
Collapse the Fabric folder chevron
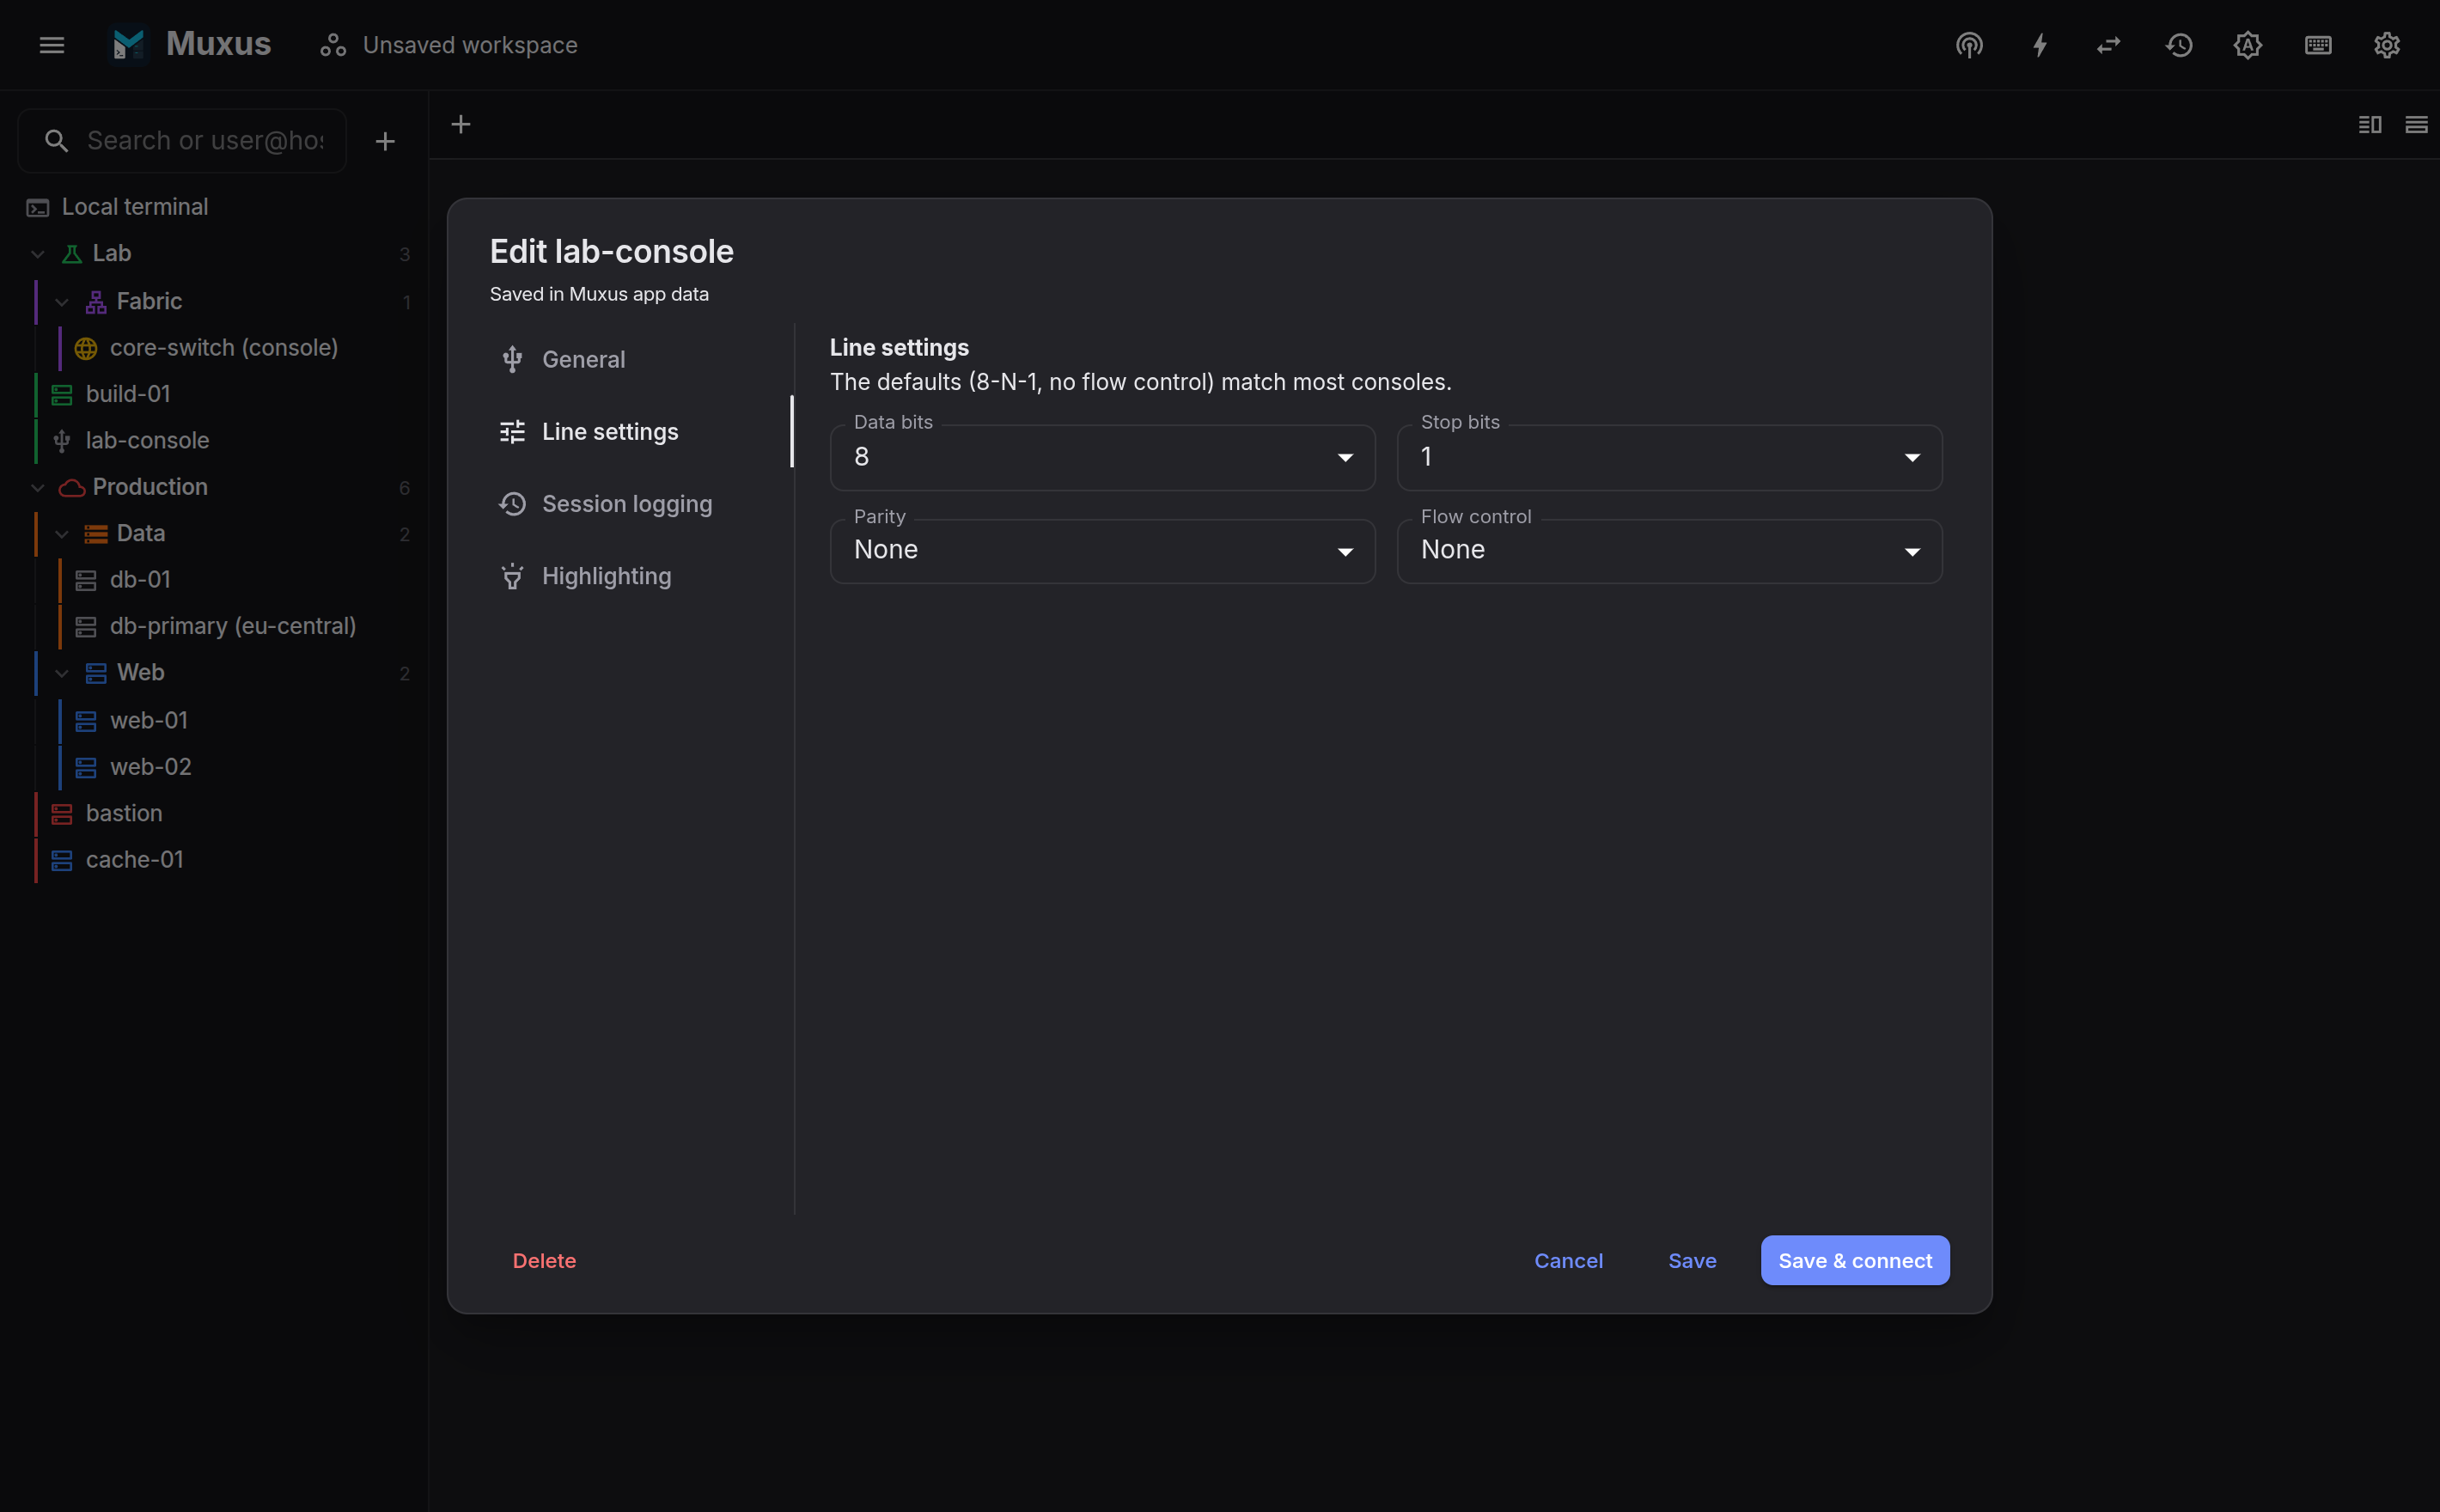(x=62, y=302)
